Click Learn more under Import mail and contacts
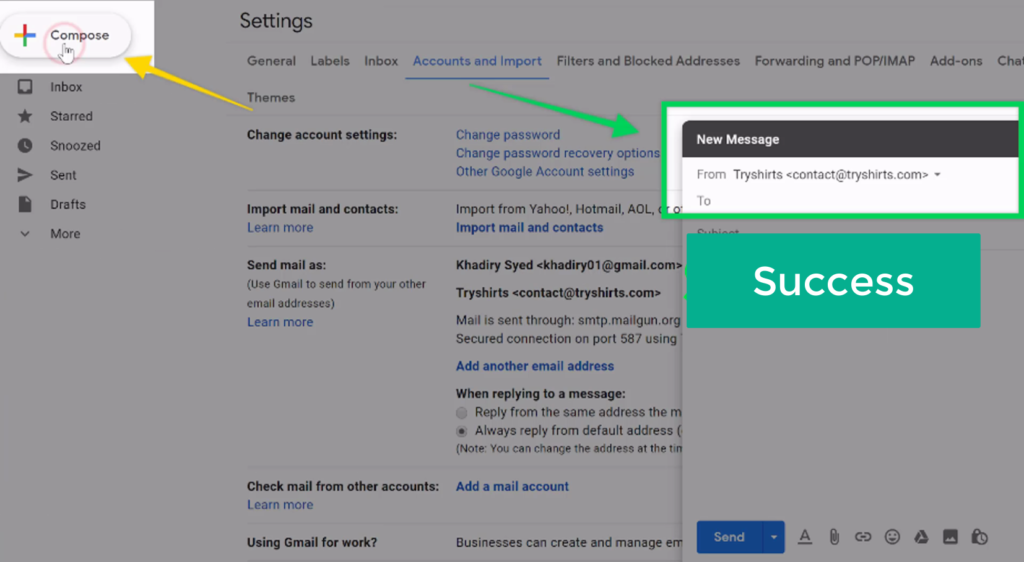The image size is (1024, 562). [280, 227]
